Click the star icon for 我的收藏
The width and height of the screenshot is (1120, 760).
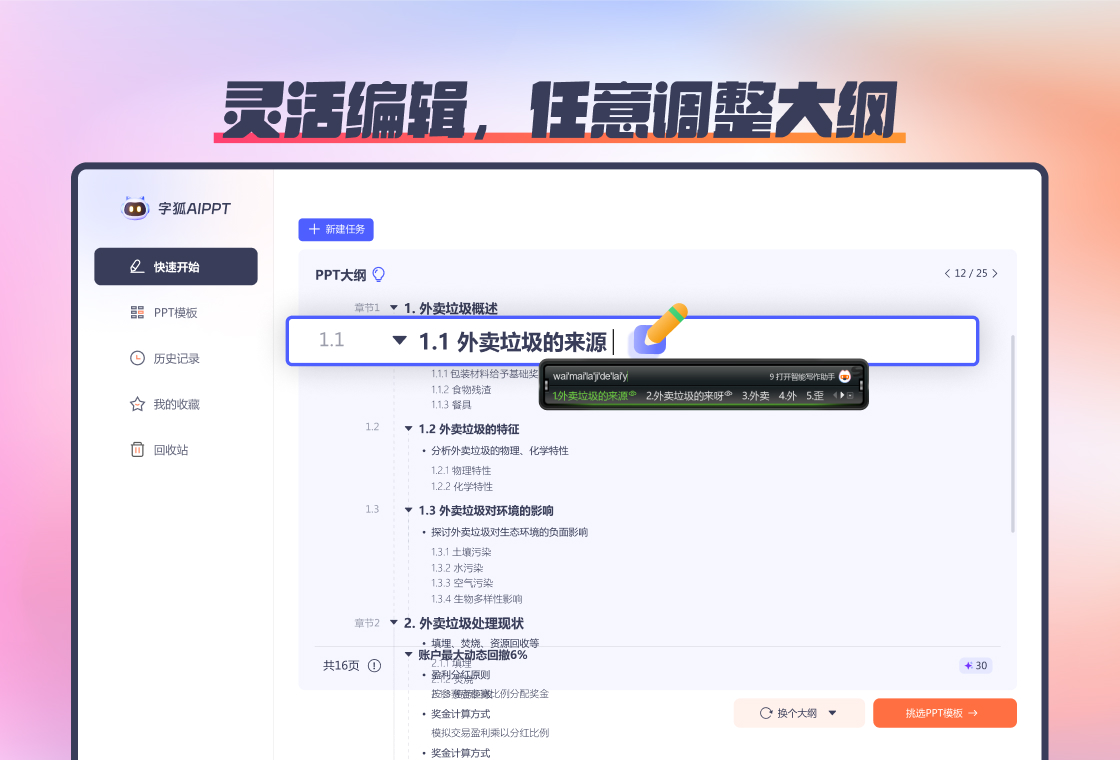click(x=137, y=404)
